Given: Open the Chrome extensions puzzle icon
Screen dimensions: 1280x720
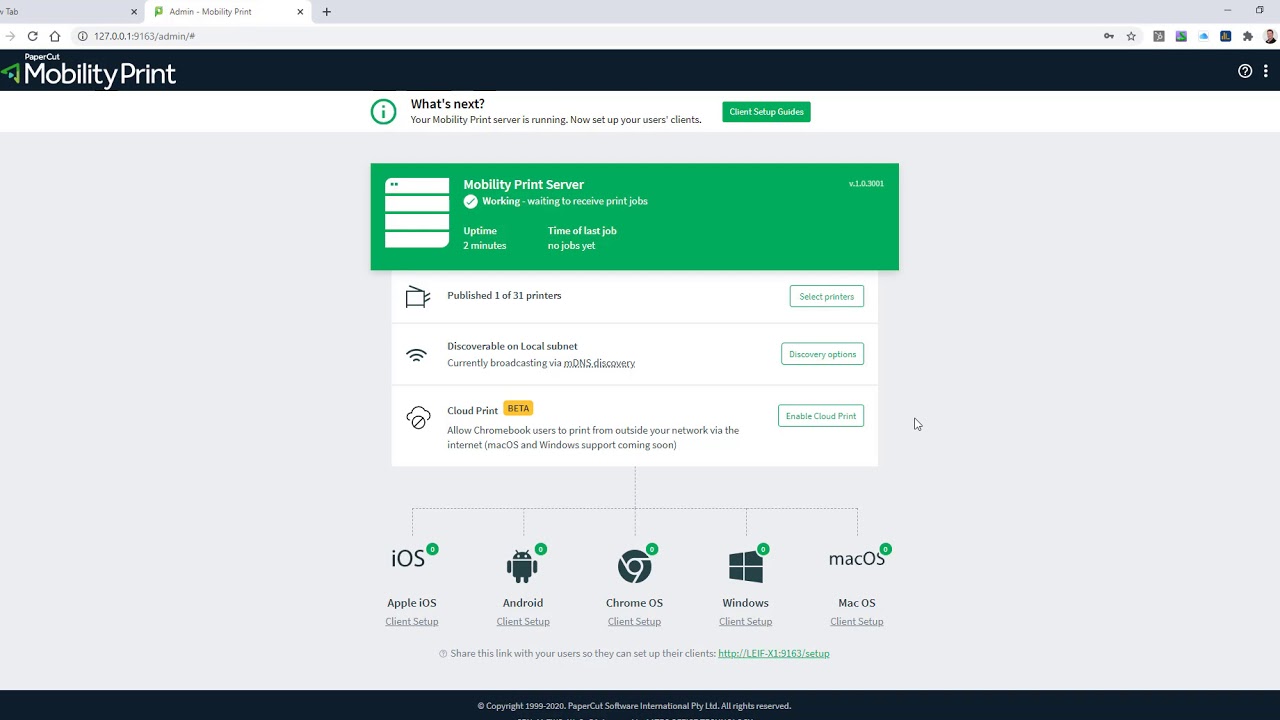Looking at the screenshot, I should click(1248, 36).
